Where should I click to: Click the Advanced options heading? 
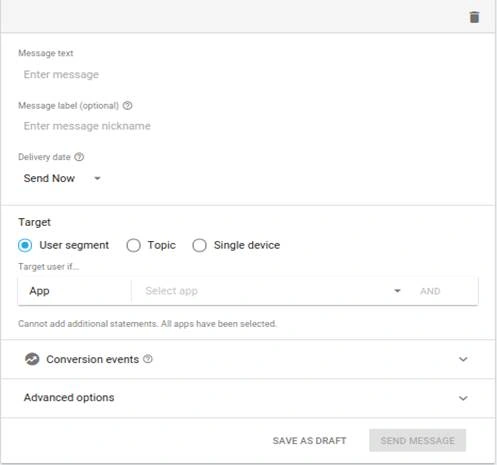(x=69, y=397)
